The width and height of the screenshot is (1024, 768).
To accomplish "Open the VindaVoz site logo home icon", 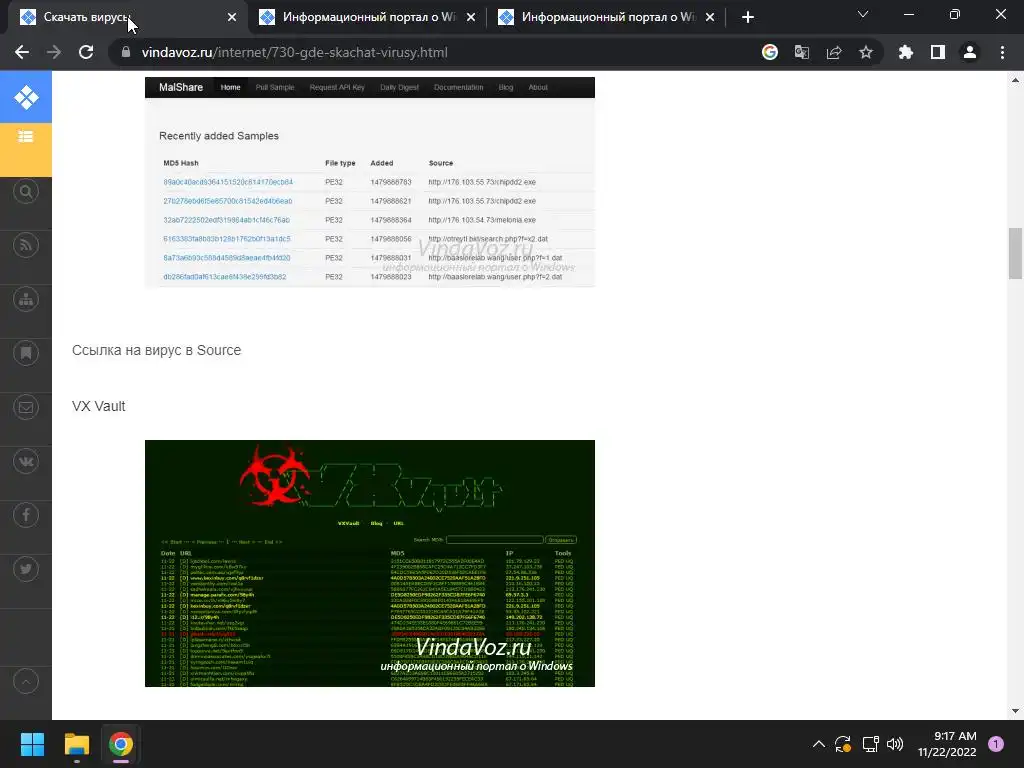I will point(26,97).
